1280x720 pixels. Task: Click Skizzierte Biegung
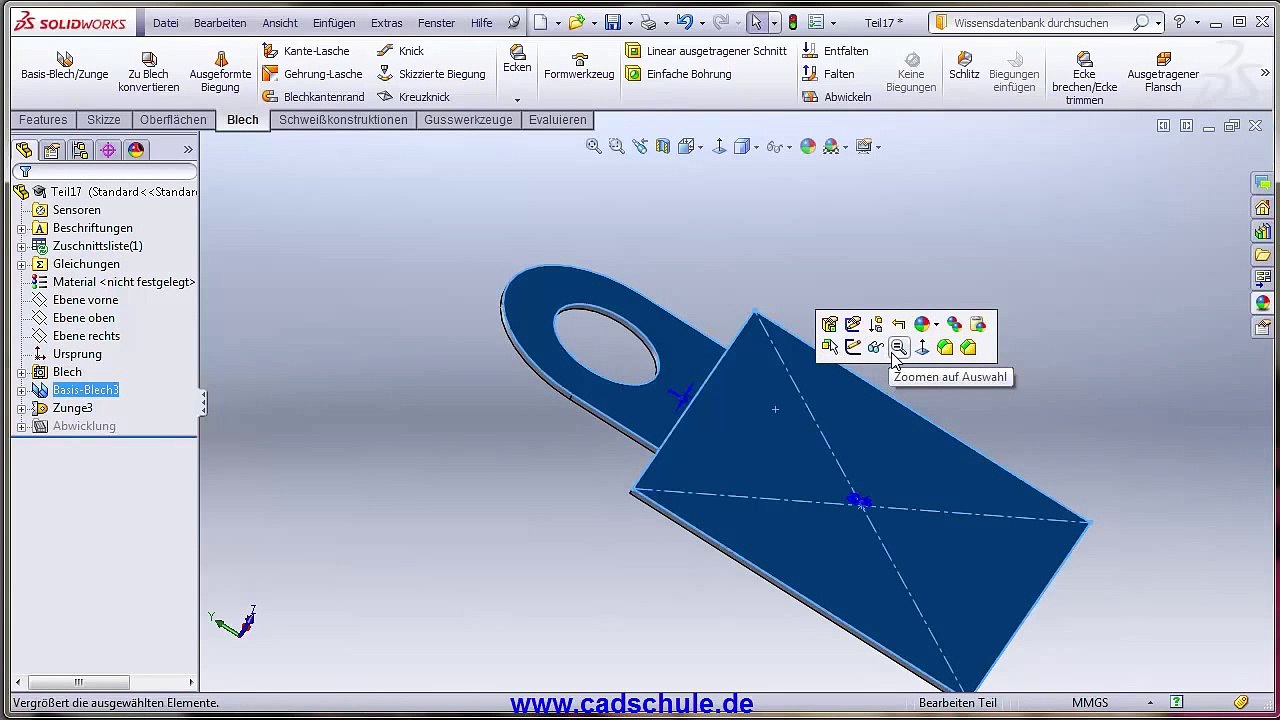(431, 74)
